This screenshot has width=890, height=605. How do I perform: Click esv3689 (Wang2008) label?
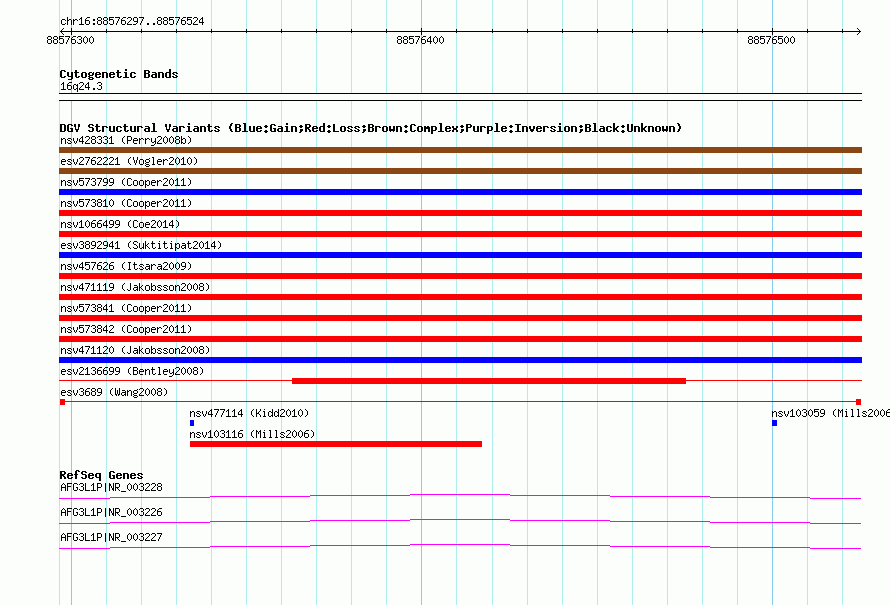click(x=114, y=392)
